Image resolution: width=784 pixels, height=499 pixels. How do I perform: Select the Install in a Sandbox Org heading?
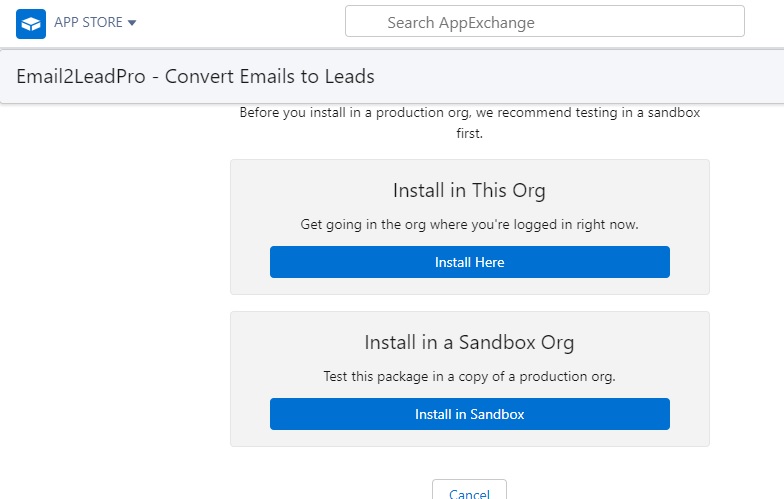[469, 342]
